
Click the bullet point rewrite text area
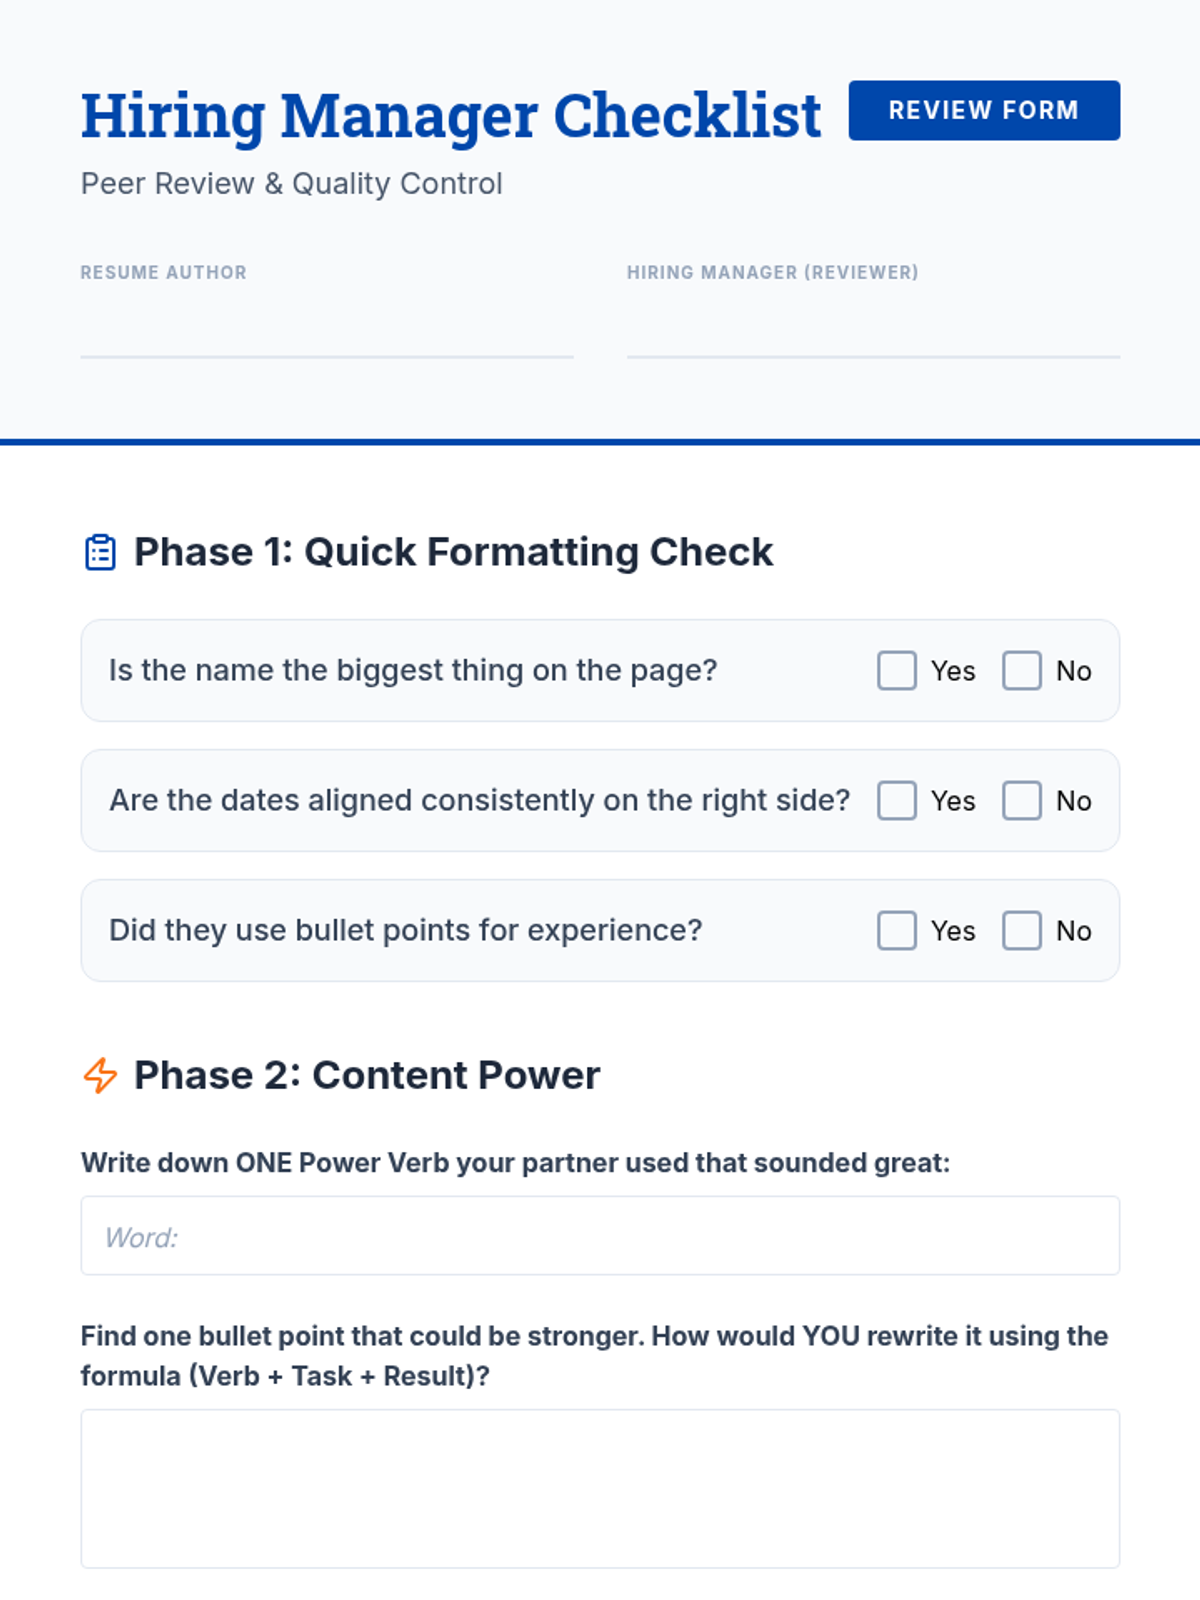click(x=600, y=1488)
